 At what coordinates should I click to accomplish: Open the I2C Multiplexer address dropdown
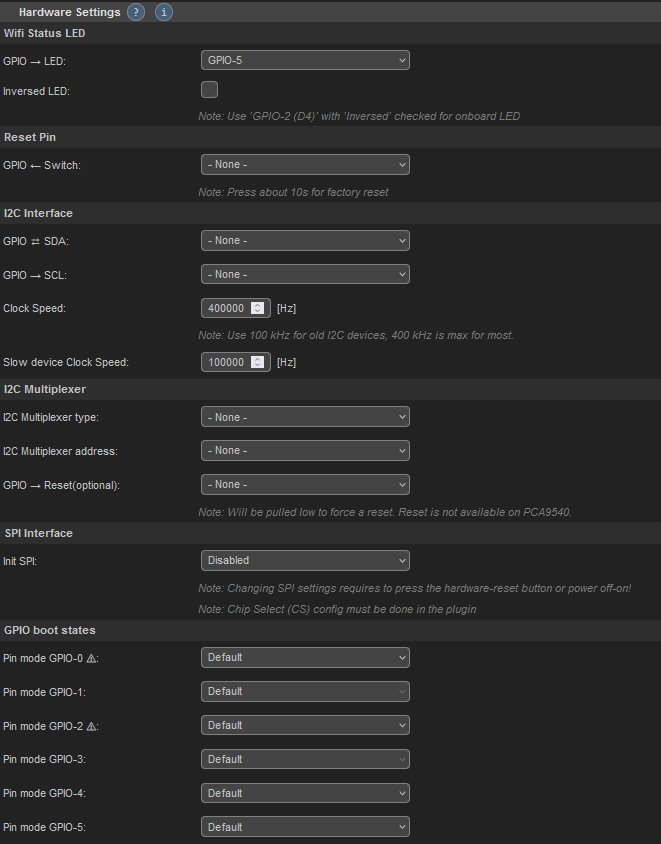pyautogui.click(x=305, y=451)
